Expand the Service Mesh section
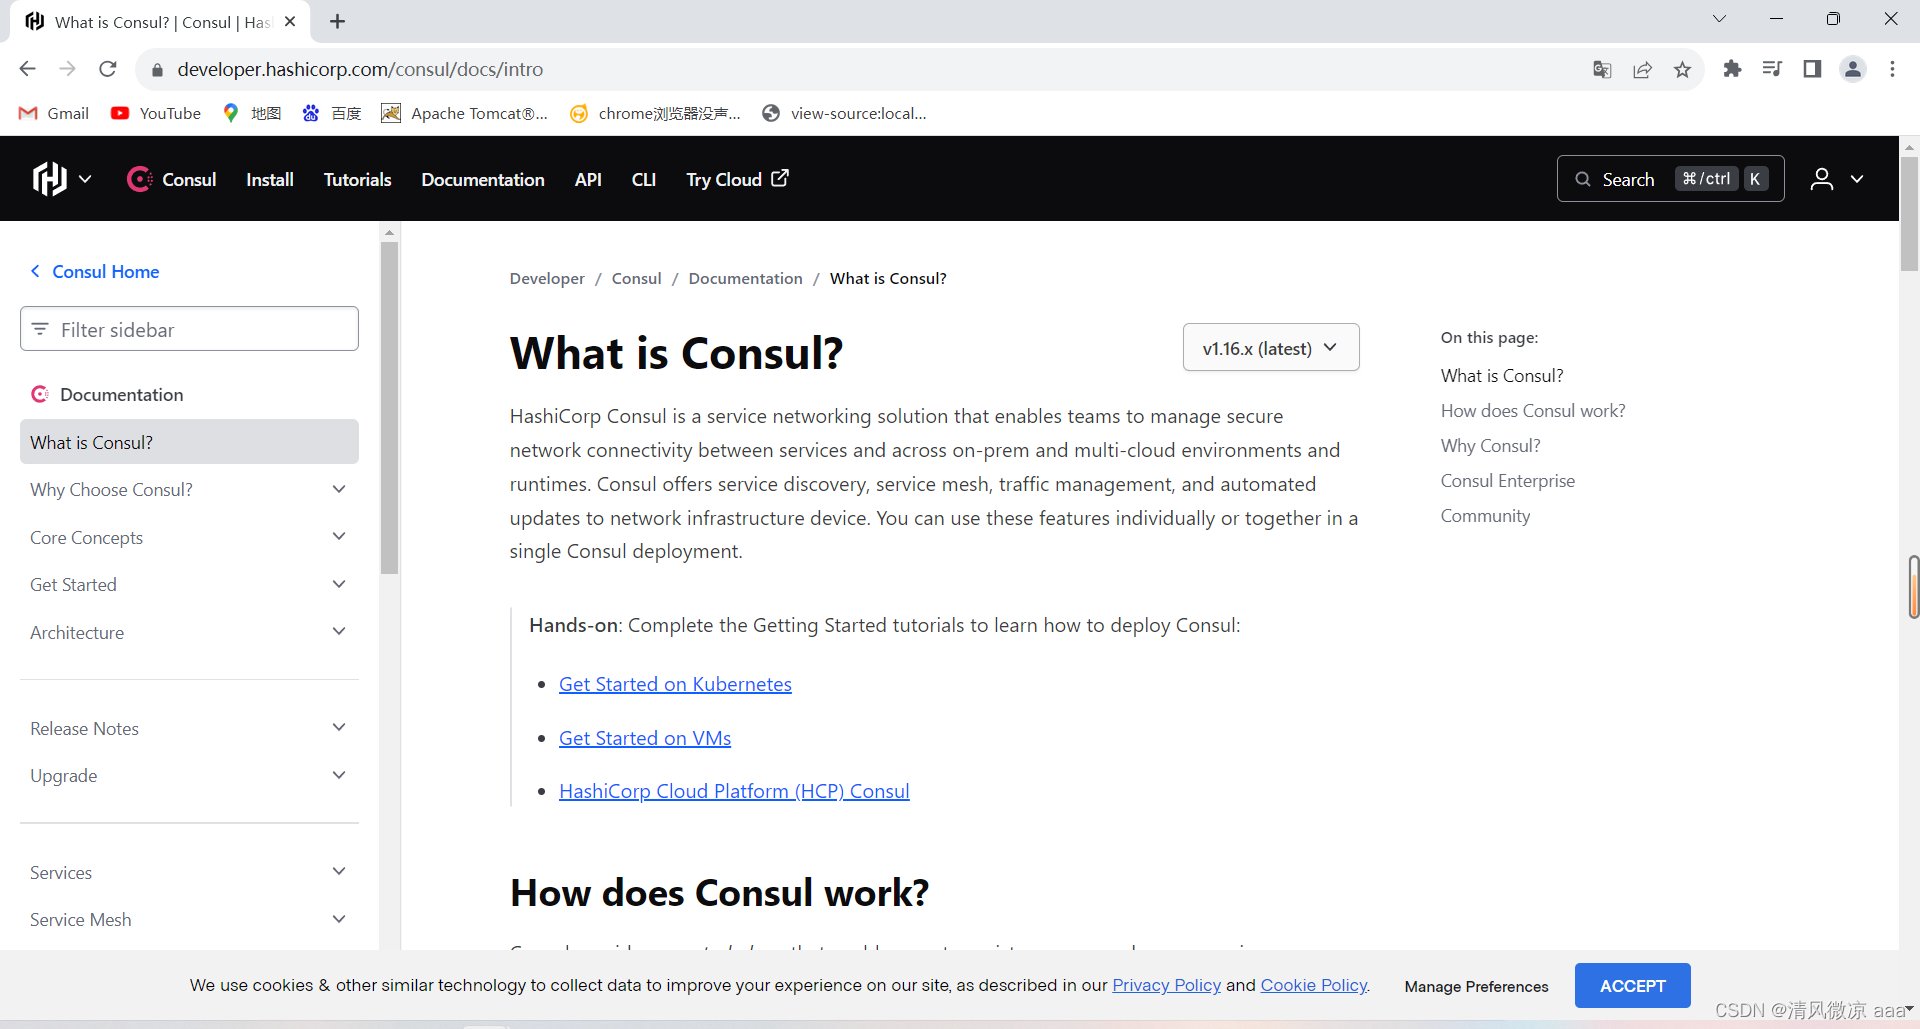This screenshot has width=1920, height=1029. point(189,919)
